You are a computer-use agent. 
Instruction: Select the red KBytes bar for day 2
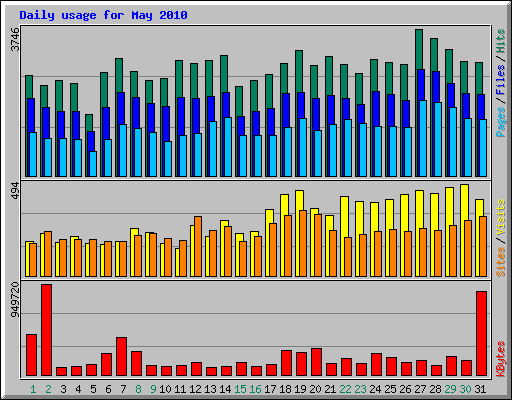46,330
